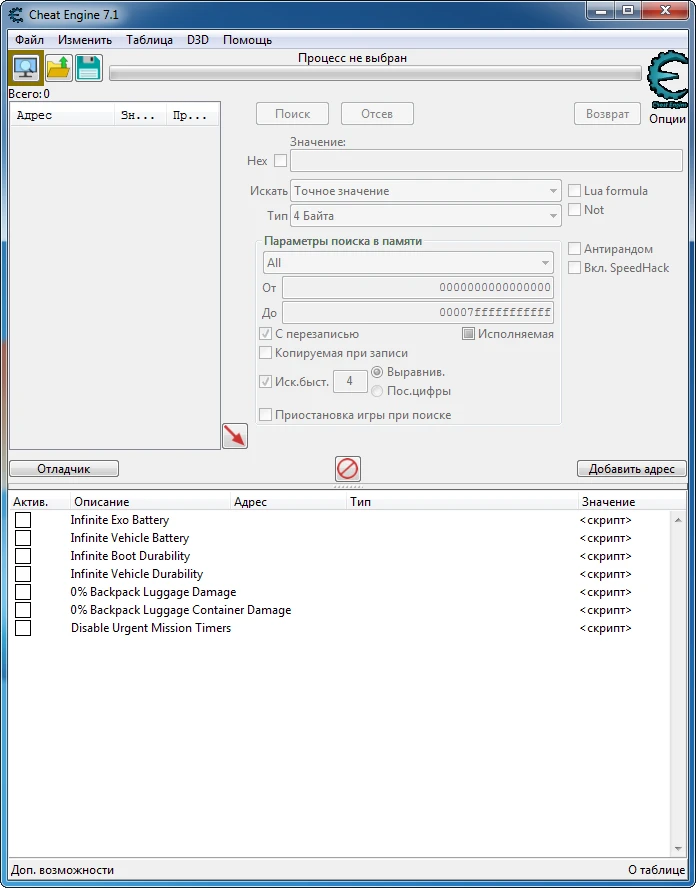Click the Тип column header in table

[x=460, y=502]
